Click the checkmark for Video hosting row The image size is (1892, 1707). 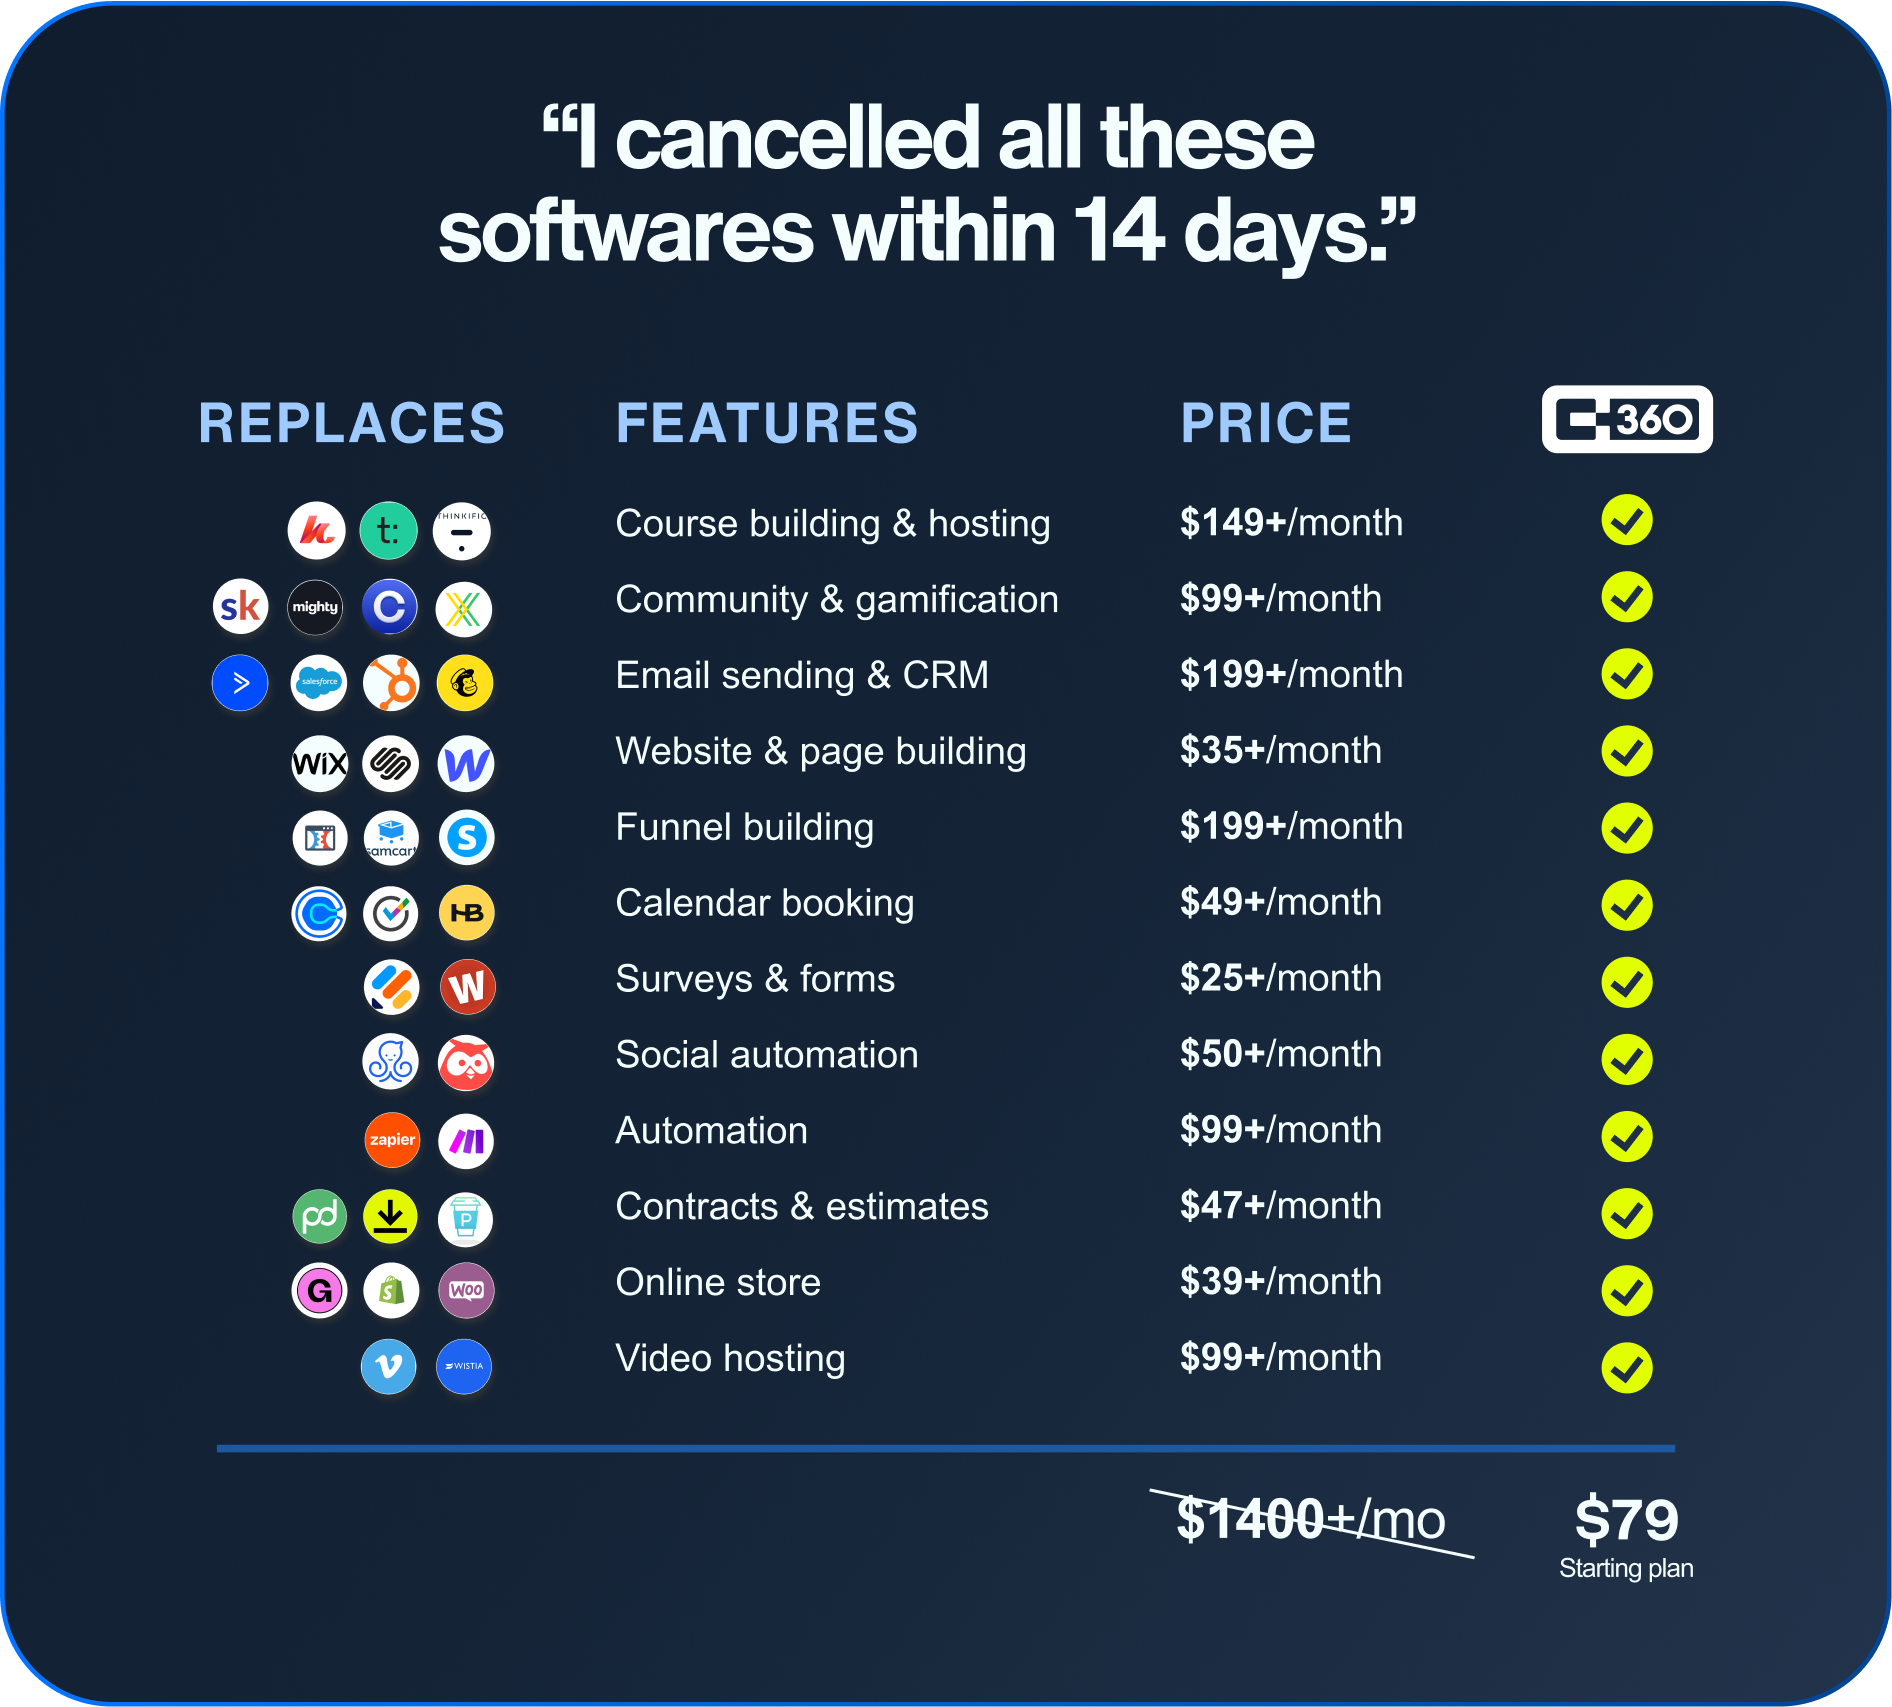click(1627, 1367)
